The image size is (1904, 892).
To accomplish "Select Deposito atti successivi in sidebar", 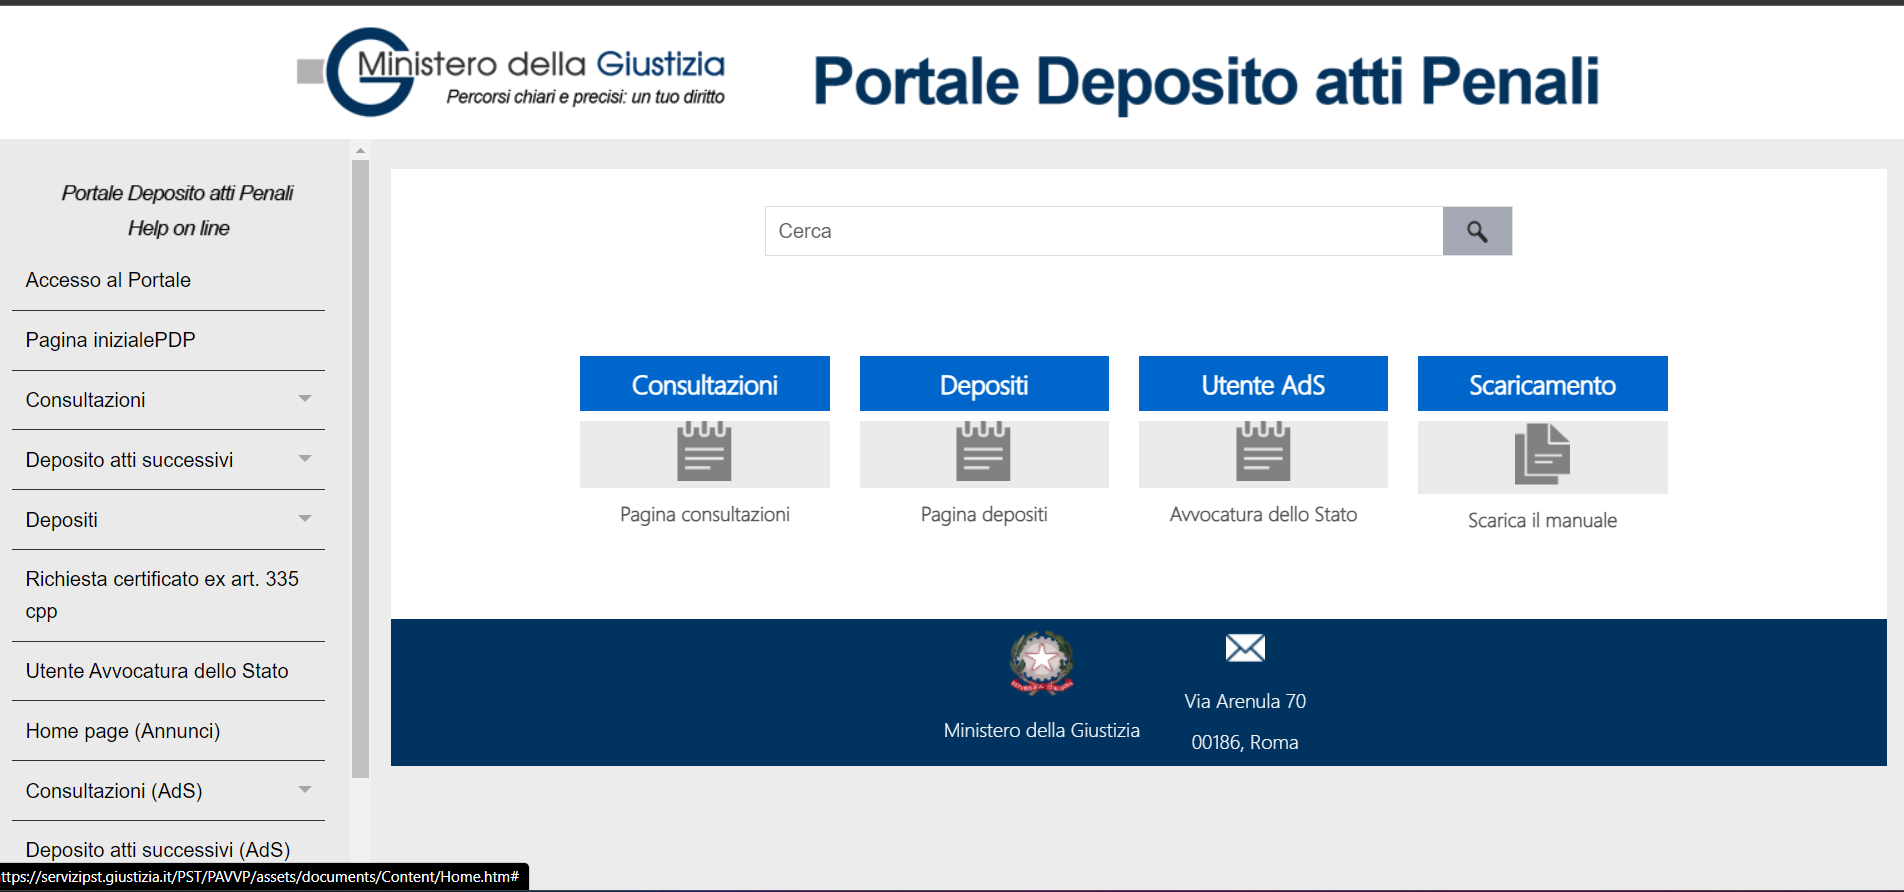I will click(x=129, y=460).
